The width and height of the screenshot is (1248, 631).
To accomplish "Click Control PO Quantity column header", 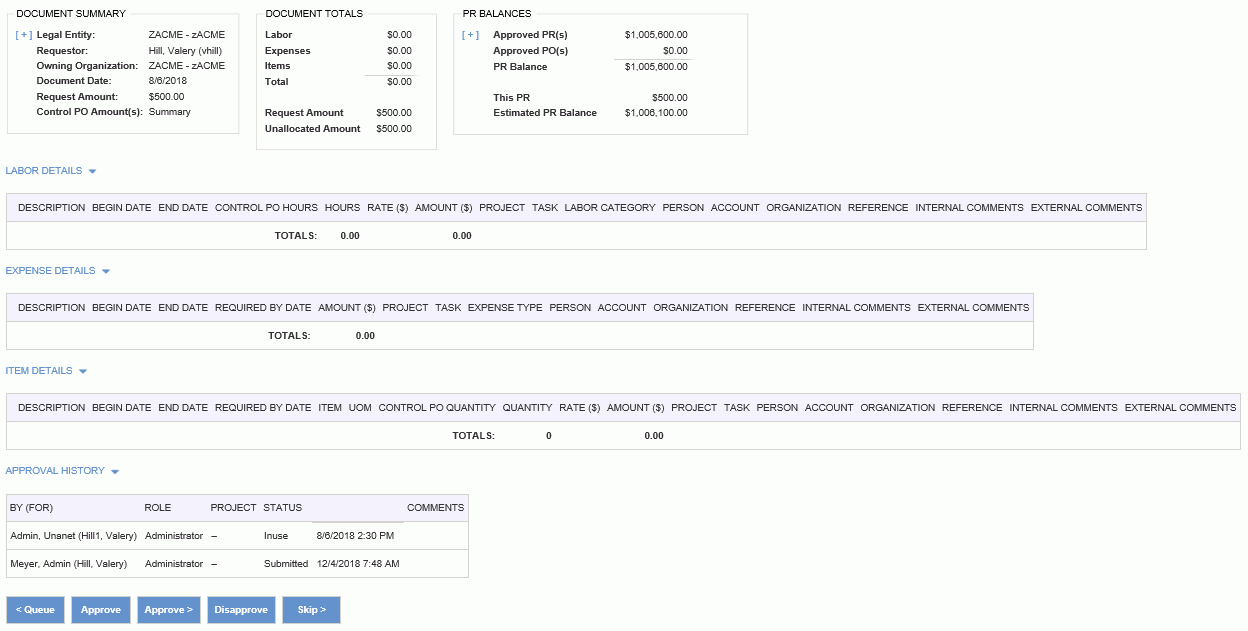I will click(437, 408).
